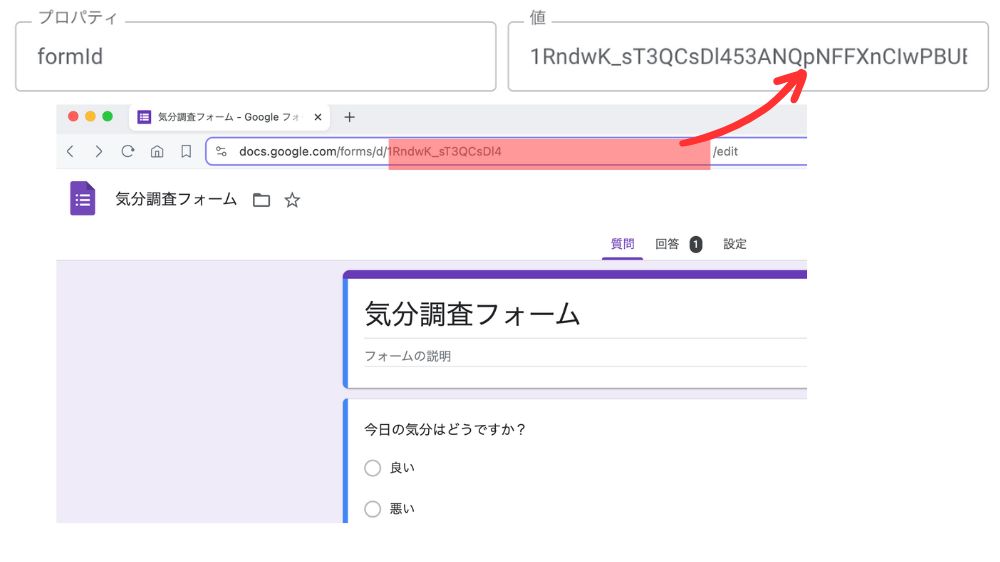Click the purple Google Forms logo
The height and width of the screenshot is (562, 1000).
[x=83, y=199]
